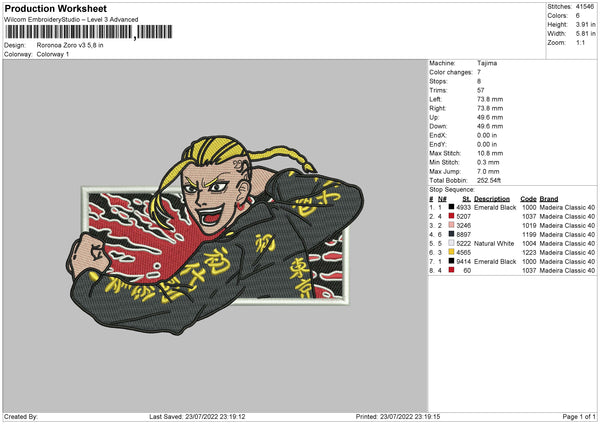The width and height of the screenshot is (600, 424).
Task: Select stitch count '3246'
Action: 463,225
